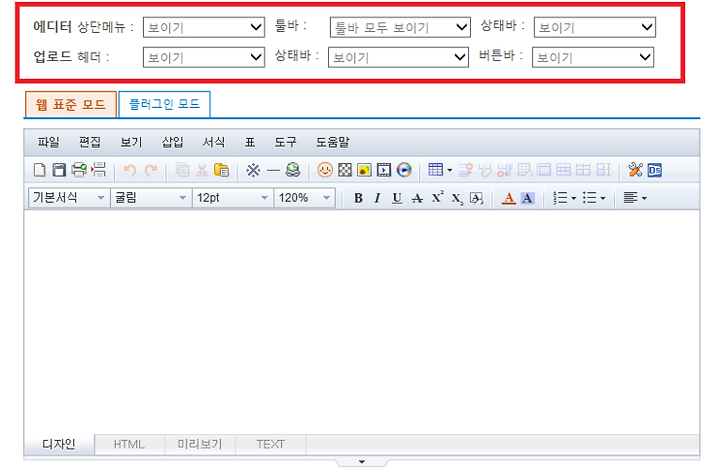Toggle italic formatting
This screenshot has height=468, width=720.
377,198
